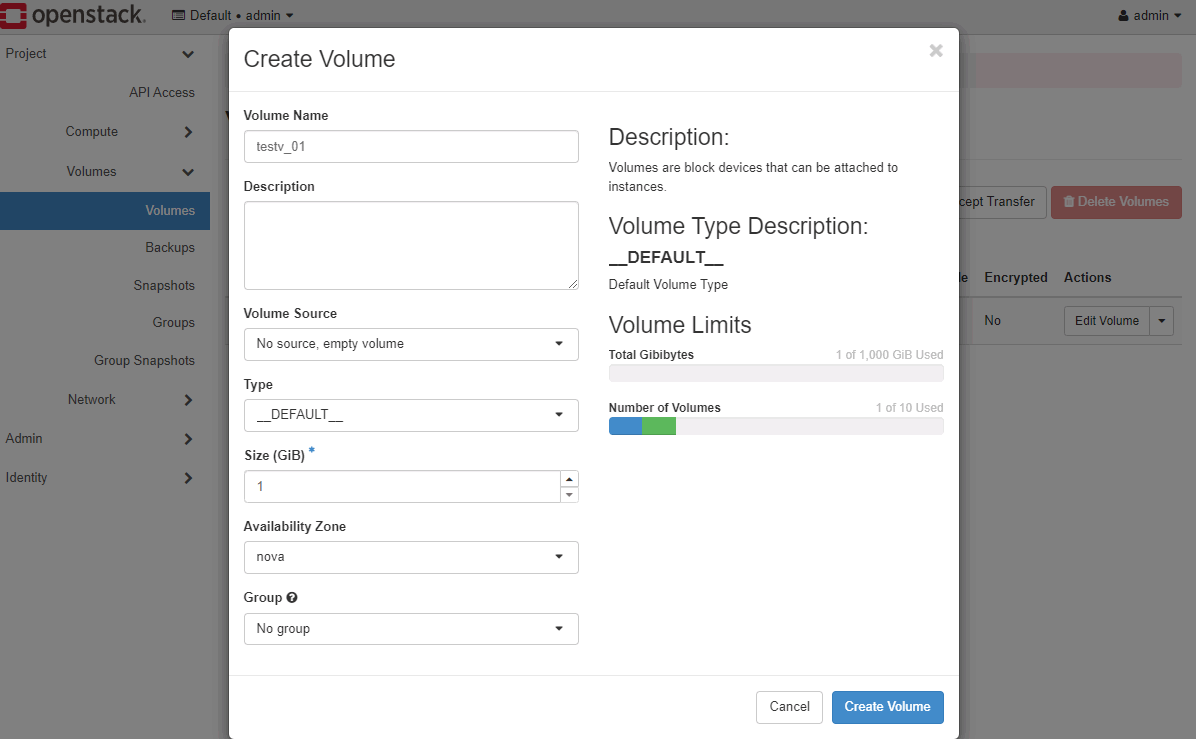Open the admin user menu
Screen dimensions: 1196x739
1150,15
